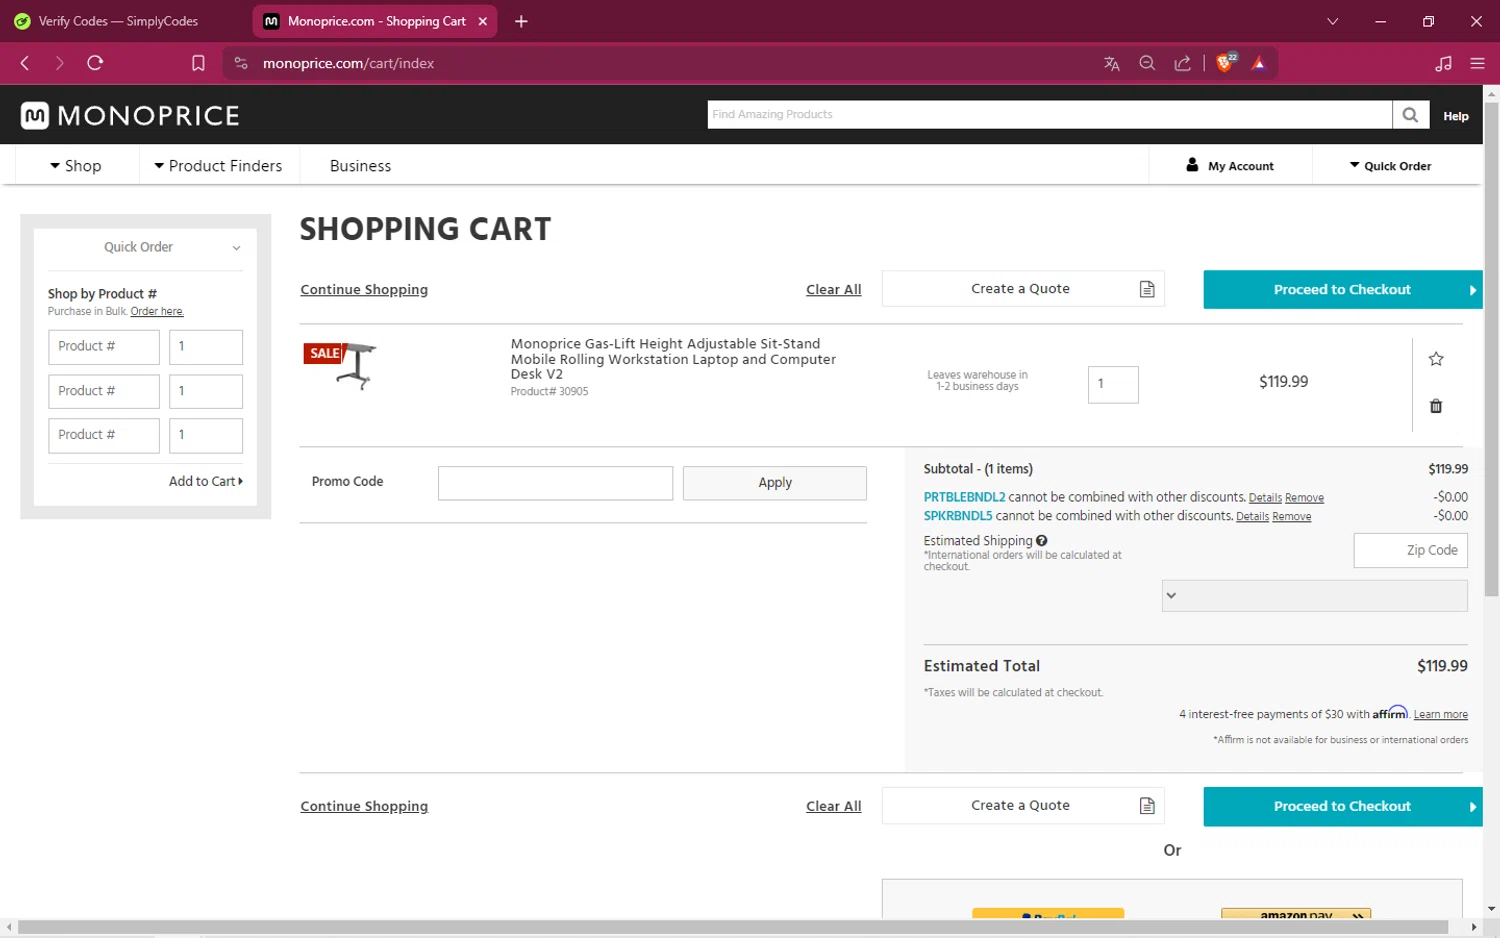Expand the Shop menu

[x=76, y=166]
